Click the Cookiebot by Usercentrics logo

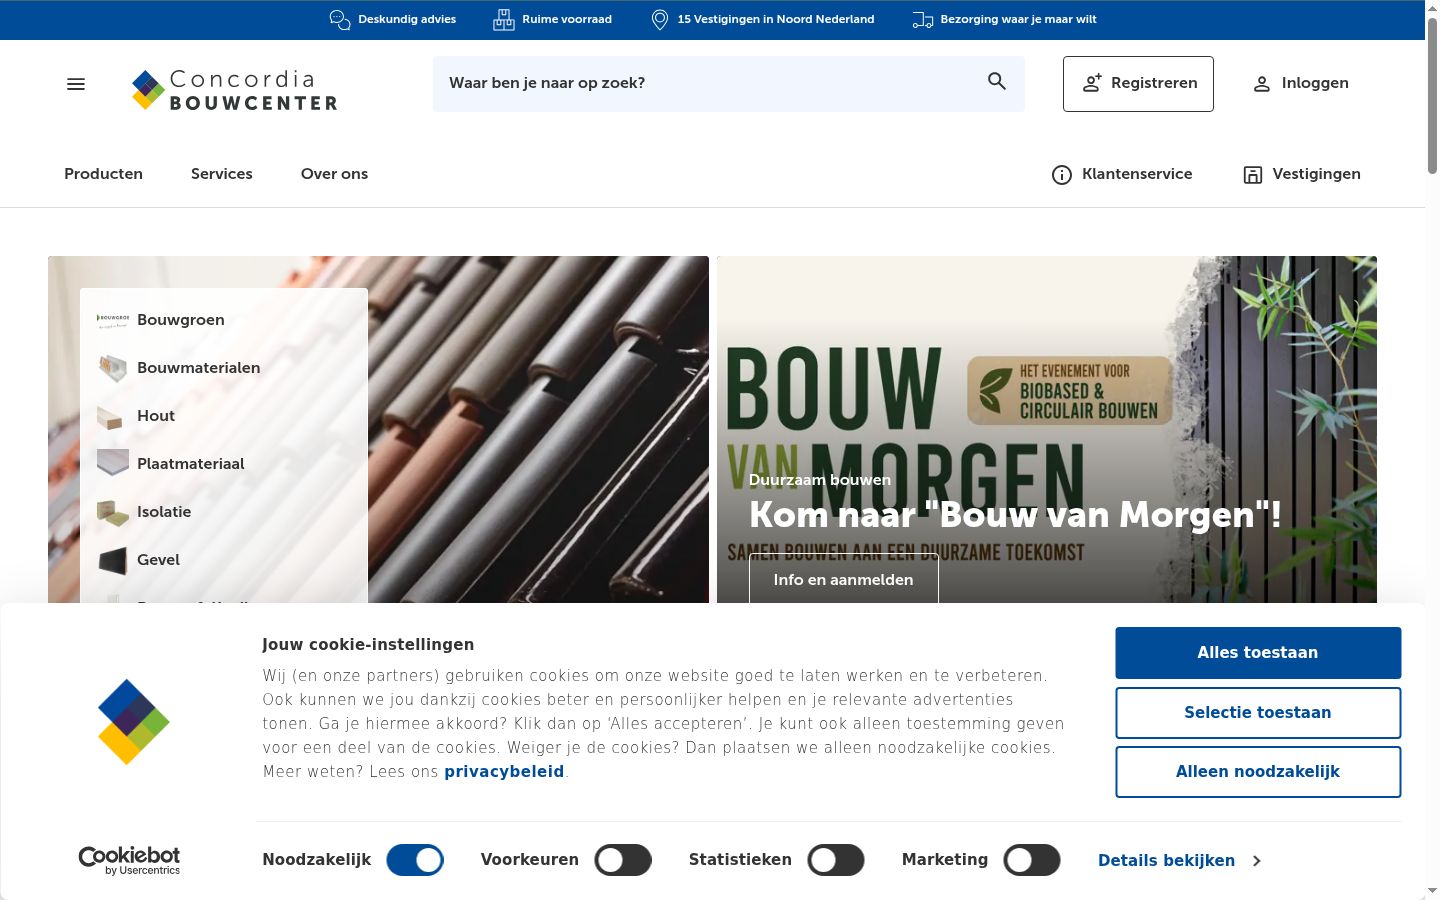[129, 860]
